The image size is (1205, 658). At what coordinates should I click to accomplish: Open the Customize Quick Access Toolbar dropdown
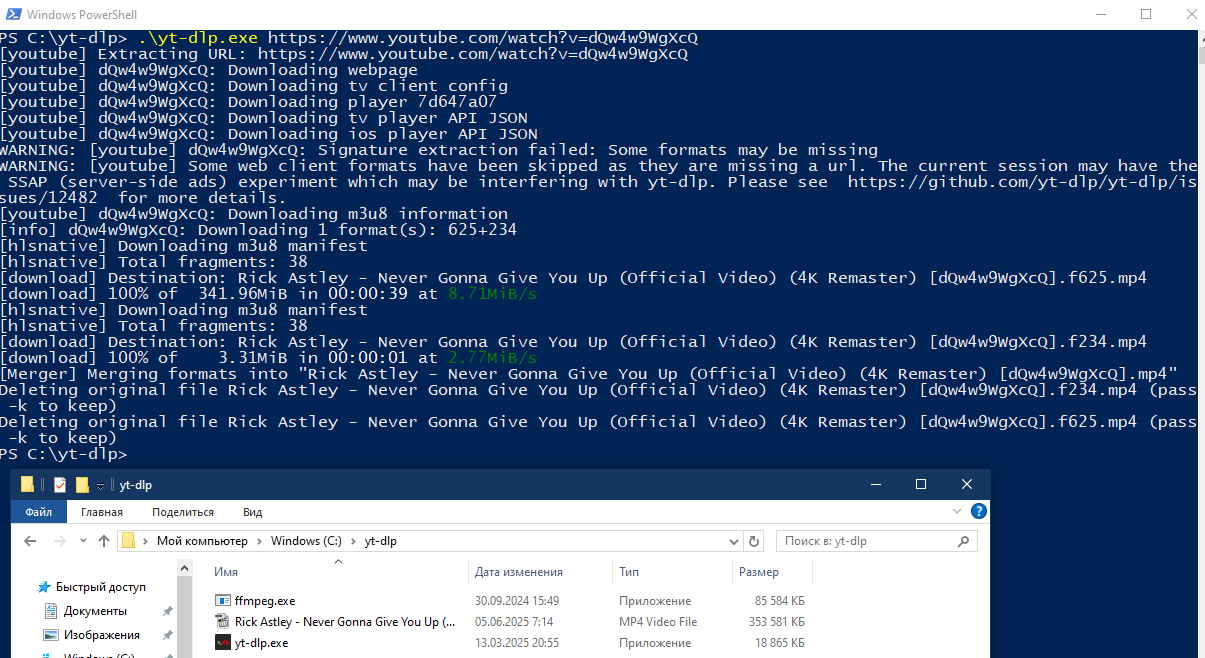pos(101,486)
